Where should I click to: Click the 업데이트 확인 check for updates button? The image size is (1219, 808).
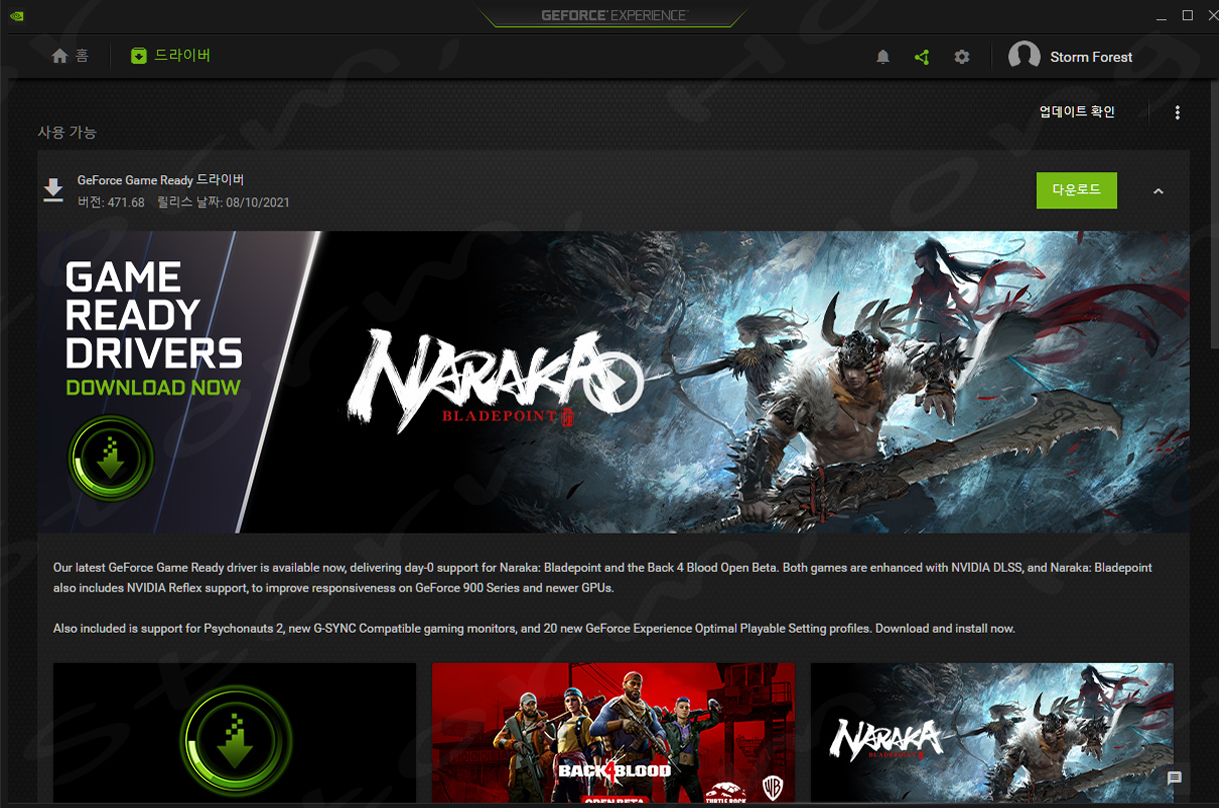click(x=1077, y=112)
